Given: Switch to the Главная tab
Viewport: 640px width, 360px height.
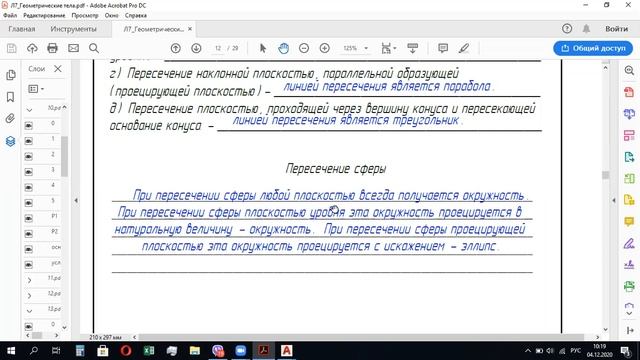Looking at the screenshot, I should 22,29.
